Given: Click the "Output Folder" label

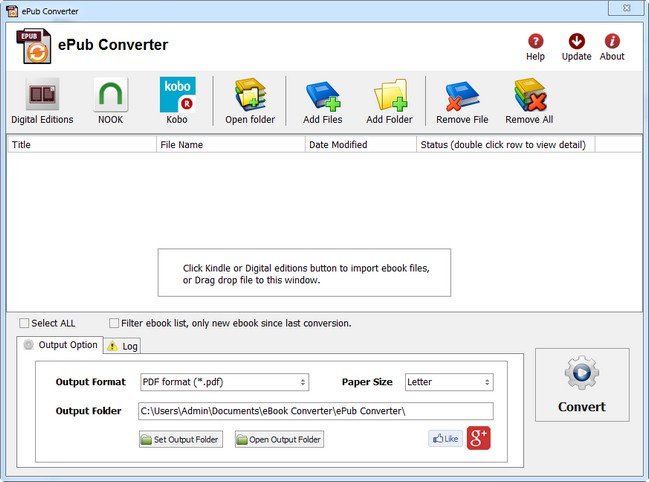Looking at the screenshot, I should coord(89,411).
